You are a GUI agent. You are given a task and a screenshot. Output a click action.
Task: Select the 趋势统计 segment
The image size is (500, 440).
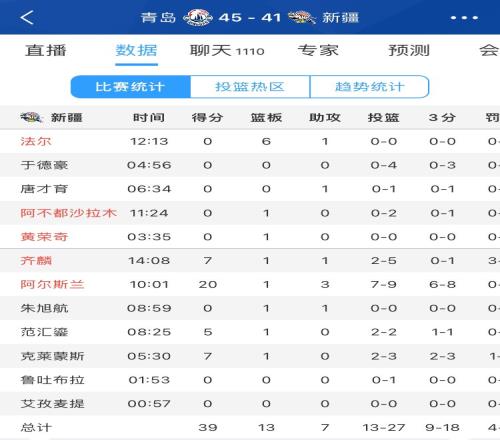pos(369,87)
